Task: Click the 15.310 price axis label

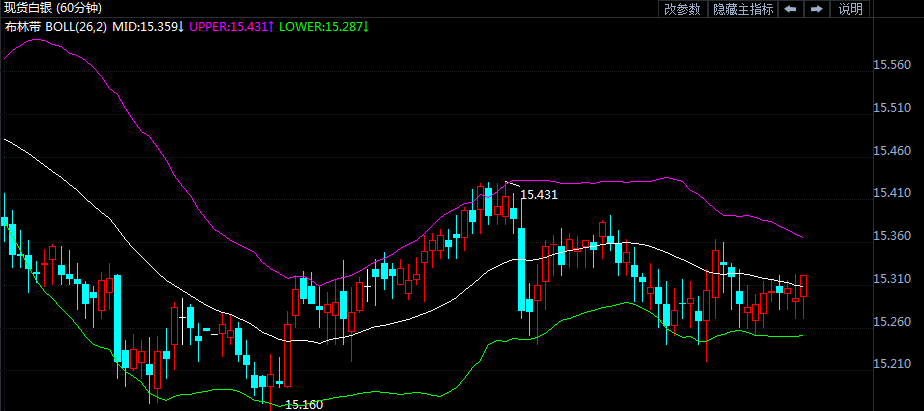Action: coord(891,279)
